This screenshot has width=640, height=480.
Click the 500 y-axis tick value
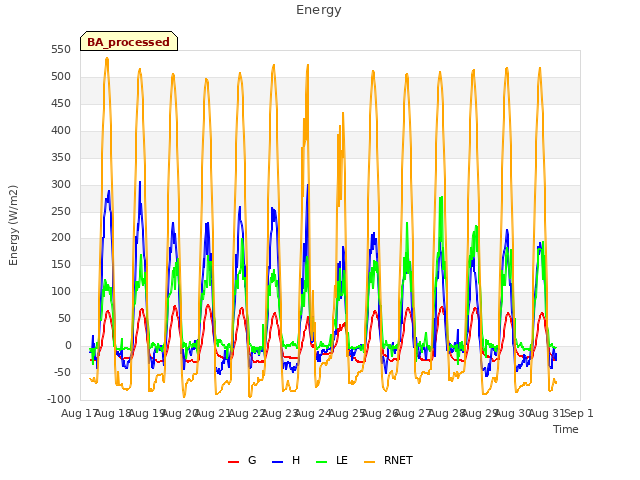point(61,76)
